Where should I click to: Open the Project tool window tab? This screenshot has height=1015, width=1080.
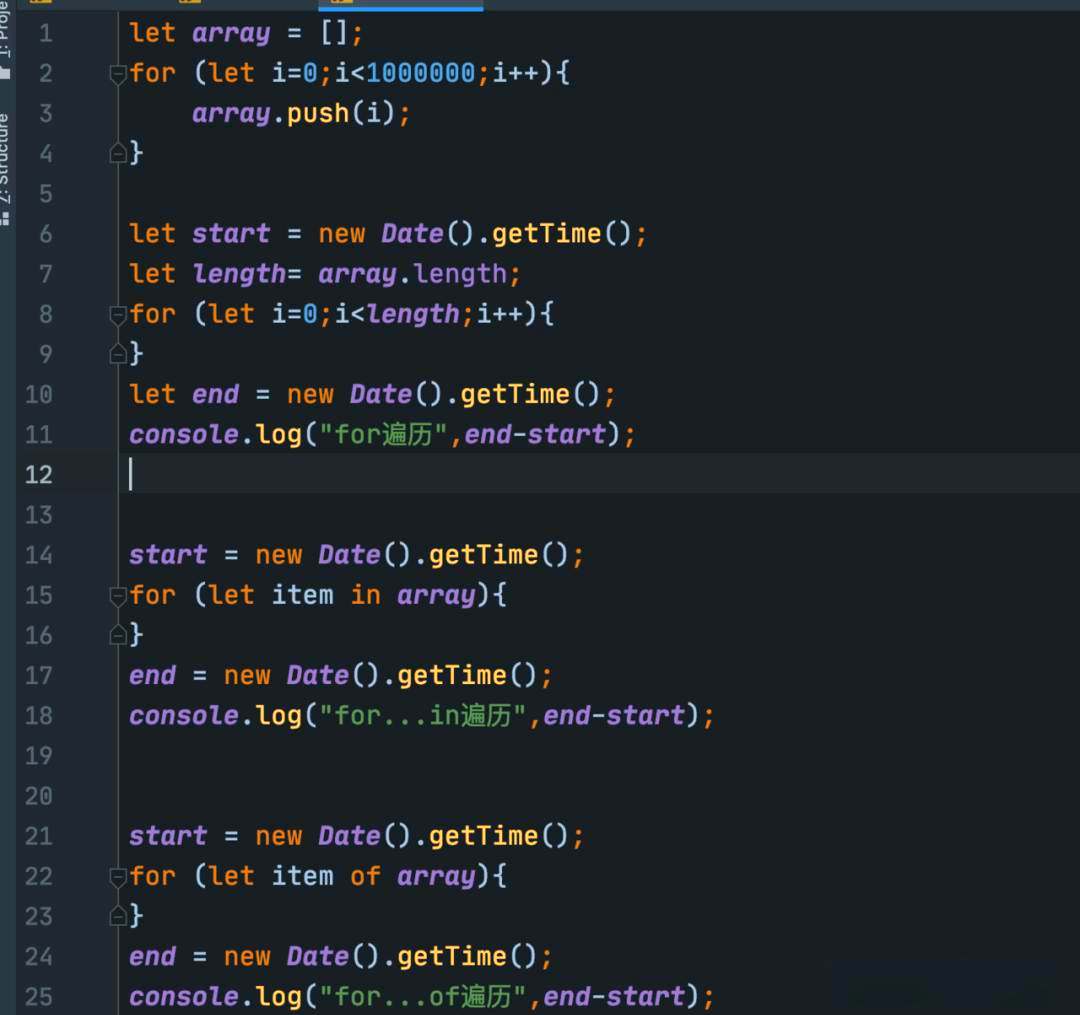pyautogui.click(x=6, y=40)
